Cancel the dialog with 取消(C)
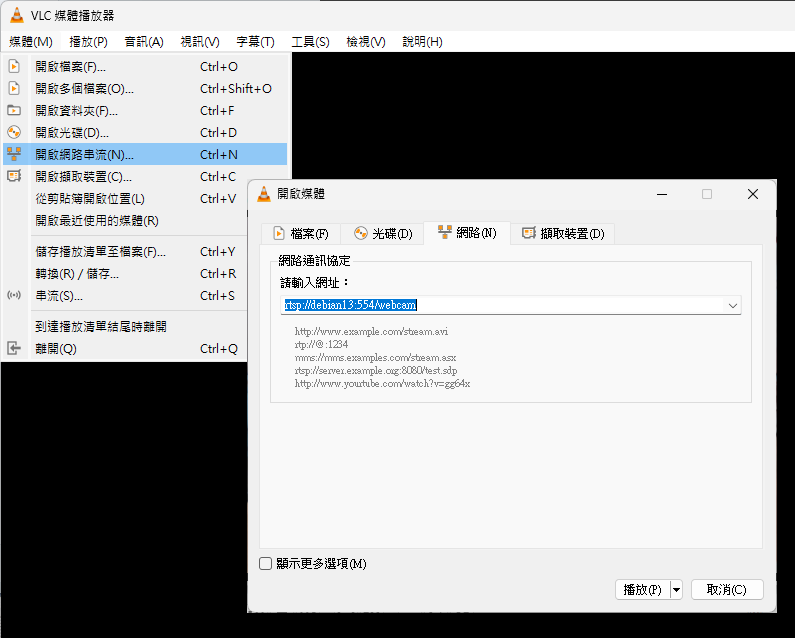The height and width of the screenshot is (638, 795). coord(726,590)
